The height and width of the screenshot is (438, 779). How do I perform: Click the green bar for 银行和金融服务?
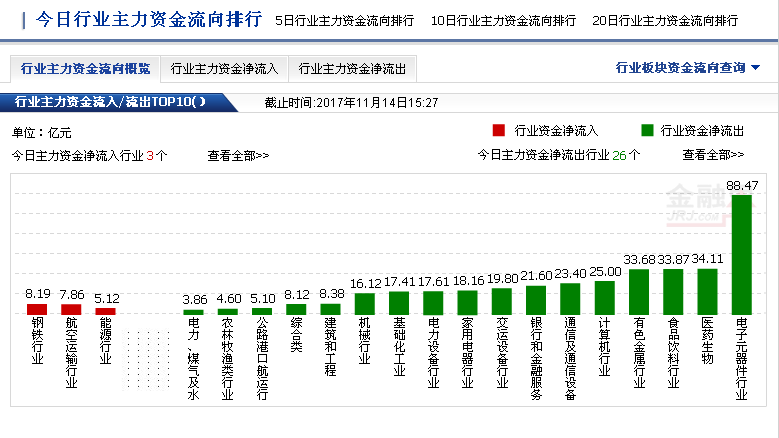pos(536,300)
